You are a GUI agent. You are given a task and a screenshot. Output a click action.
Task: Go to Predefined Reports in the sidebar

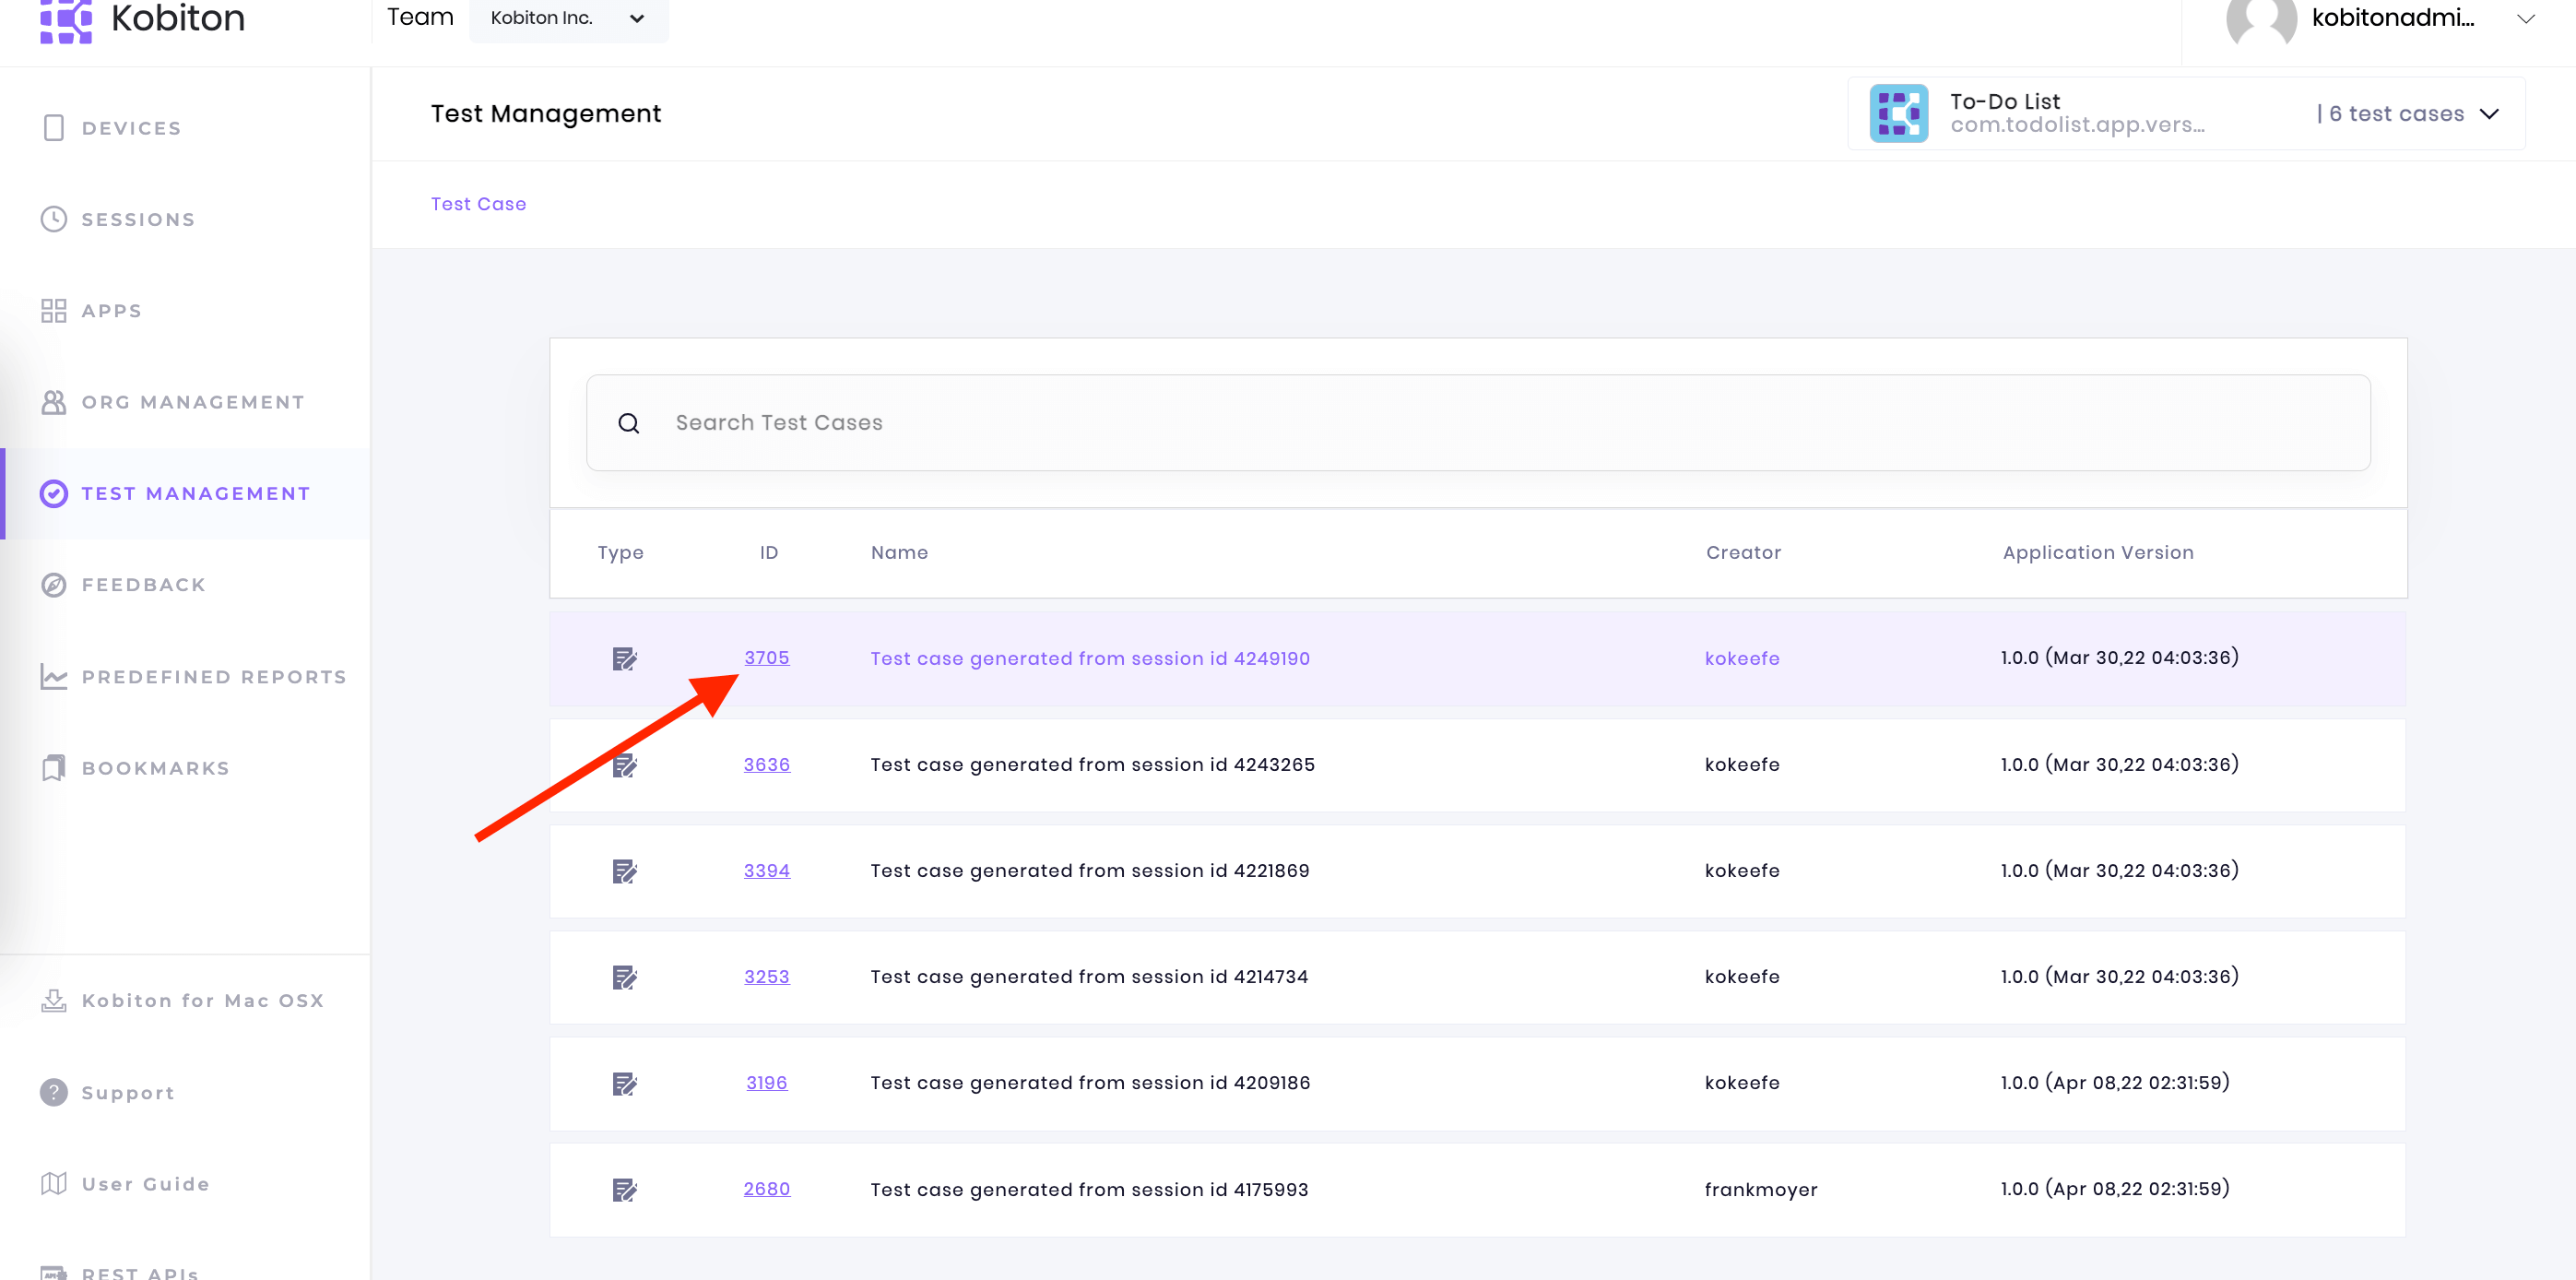pyautogui.click(x=215, y=677)
